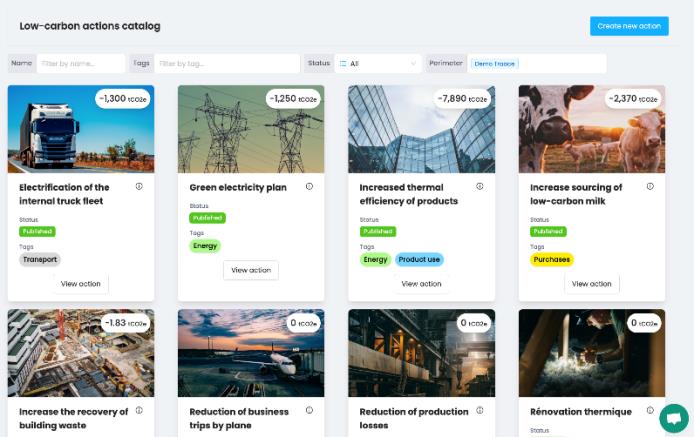Click info icon on Increased thermal efficiency card
The image size is (694, 437).
coord(479,186)
